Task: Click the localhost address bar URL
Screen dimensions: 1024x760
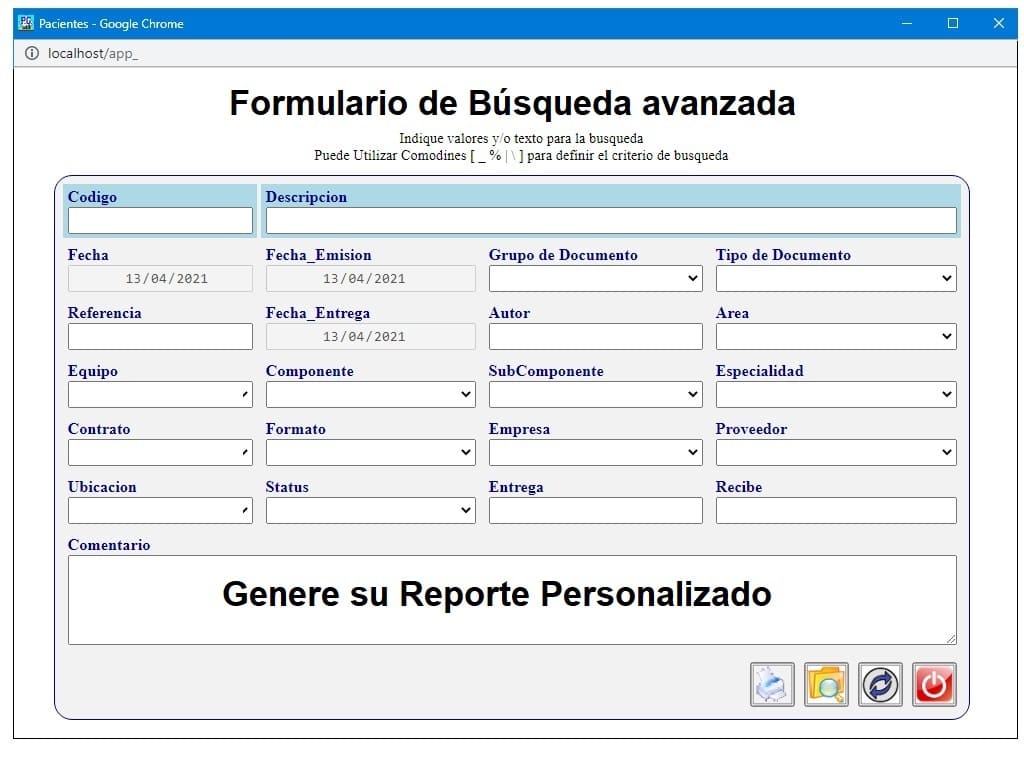Action: click(93, 54)
